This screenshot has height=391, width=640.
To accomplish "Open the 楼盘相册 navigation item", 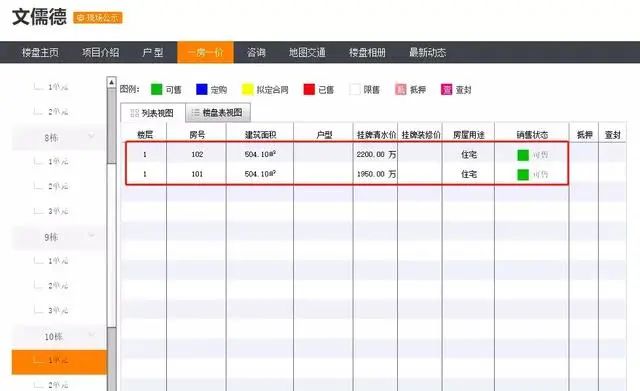I will coord(367,52).
